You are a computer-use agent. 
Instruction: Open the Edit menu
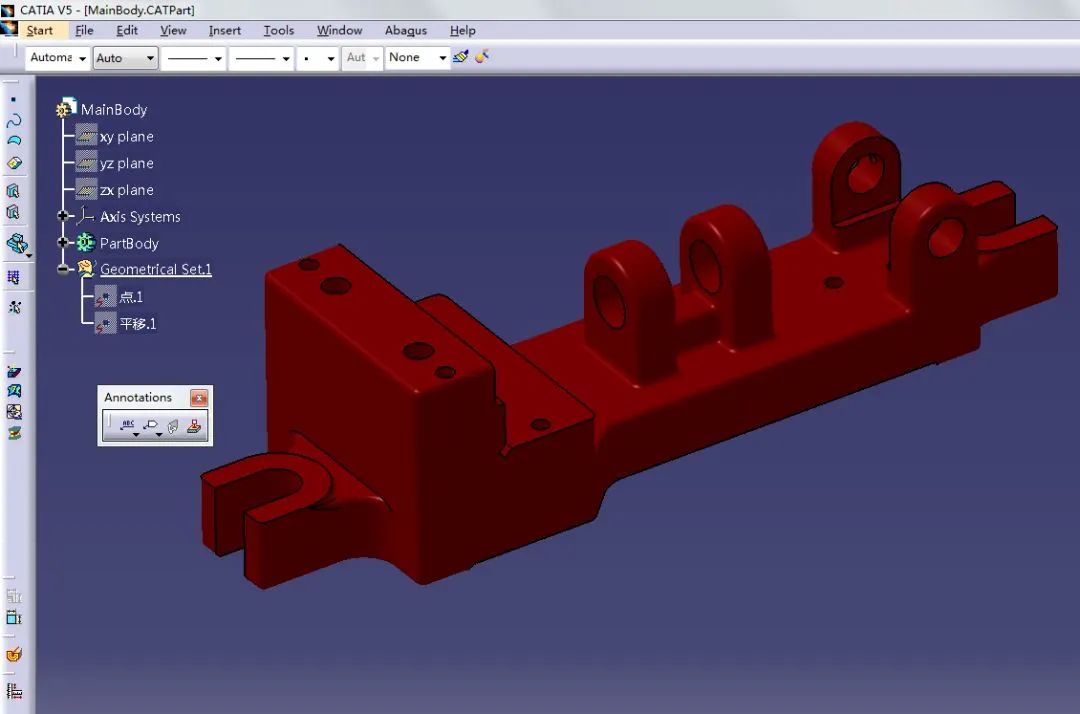click(127, 30)
